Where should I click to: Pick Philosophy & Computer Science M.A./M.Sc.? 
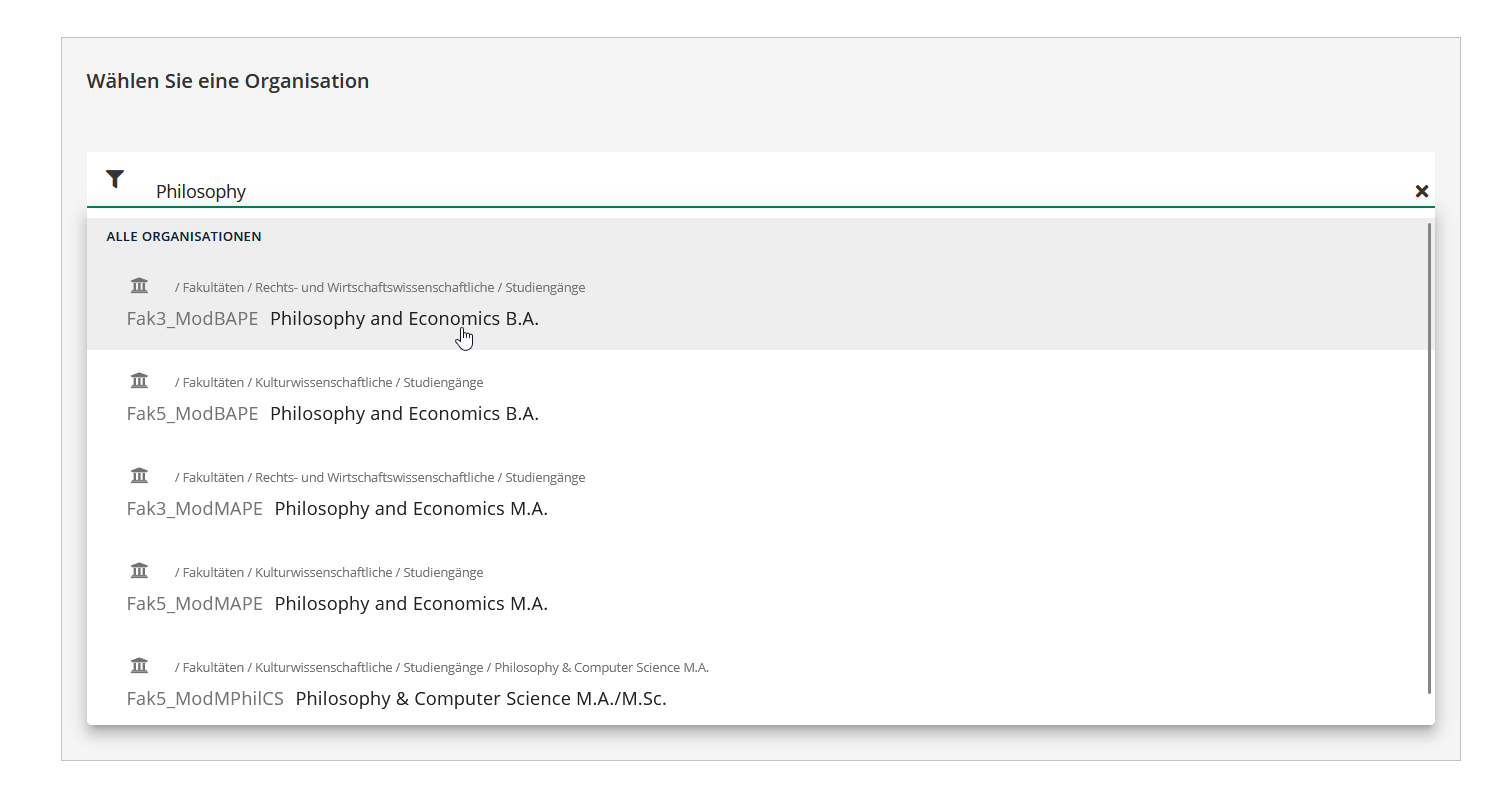480,699
